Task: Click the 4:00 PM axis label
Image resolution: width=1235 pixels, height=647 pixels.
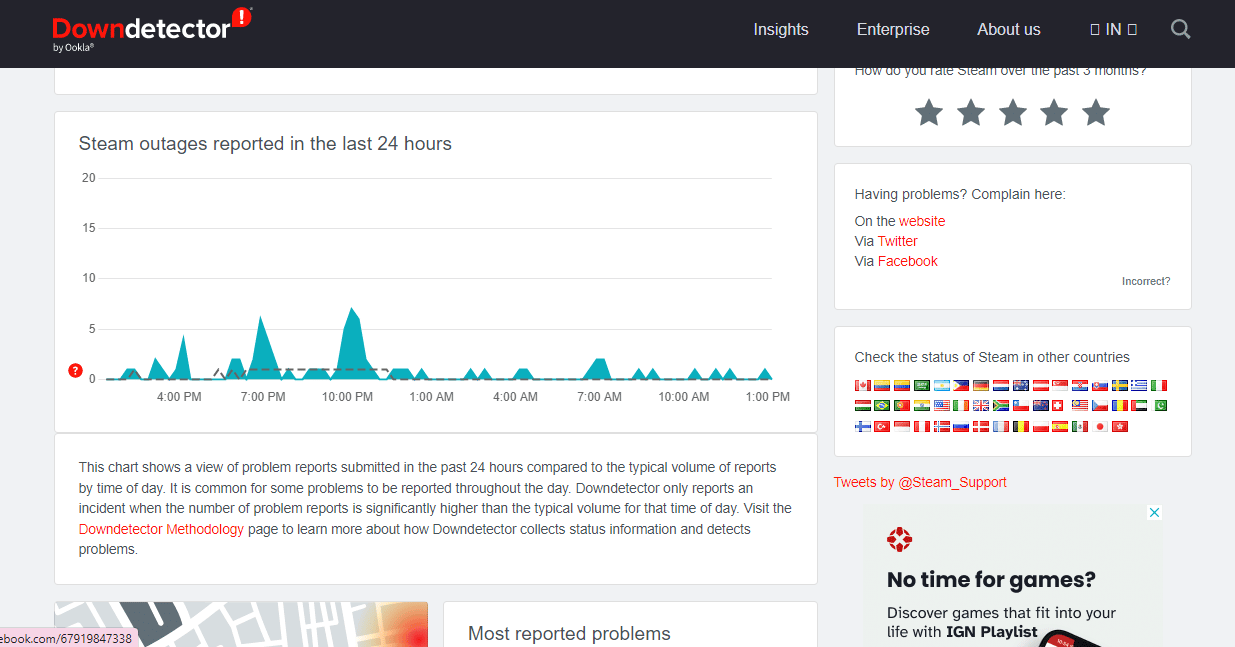Action: pyautogui.click(x=179, y=397)
